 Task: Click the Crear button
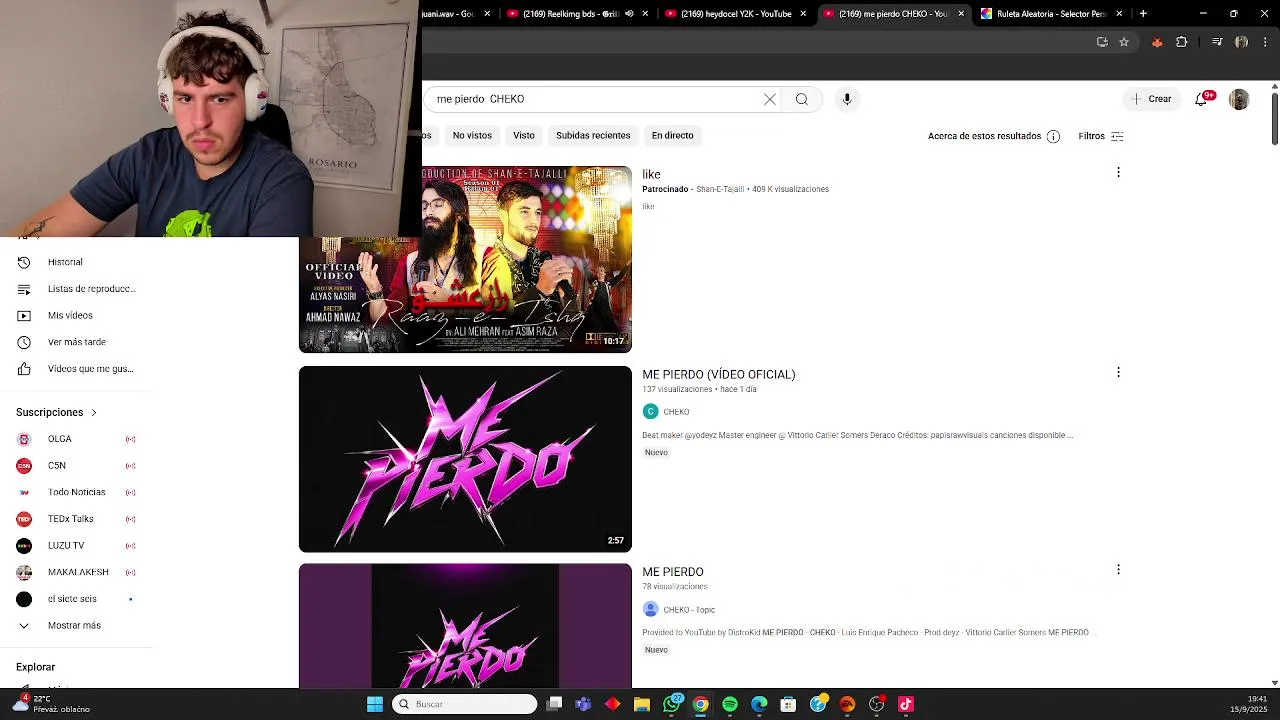tap(1152, 99)
